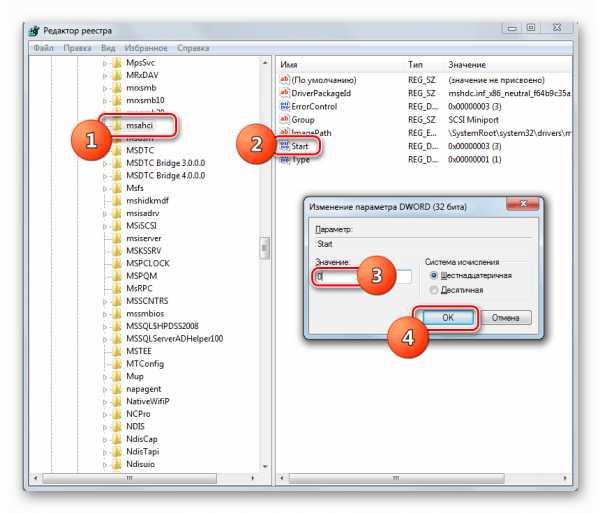Select the NdisTapi registry key

[142, 452]
